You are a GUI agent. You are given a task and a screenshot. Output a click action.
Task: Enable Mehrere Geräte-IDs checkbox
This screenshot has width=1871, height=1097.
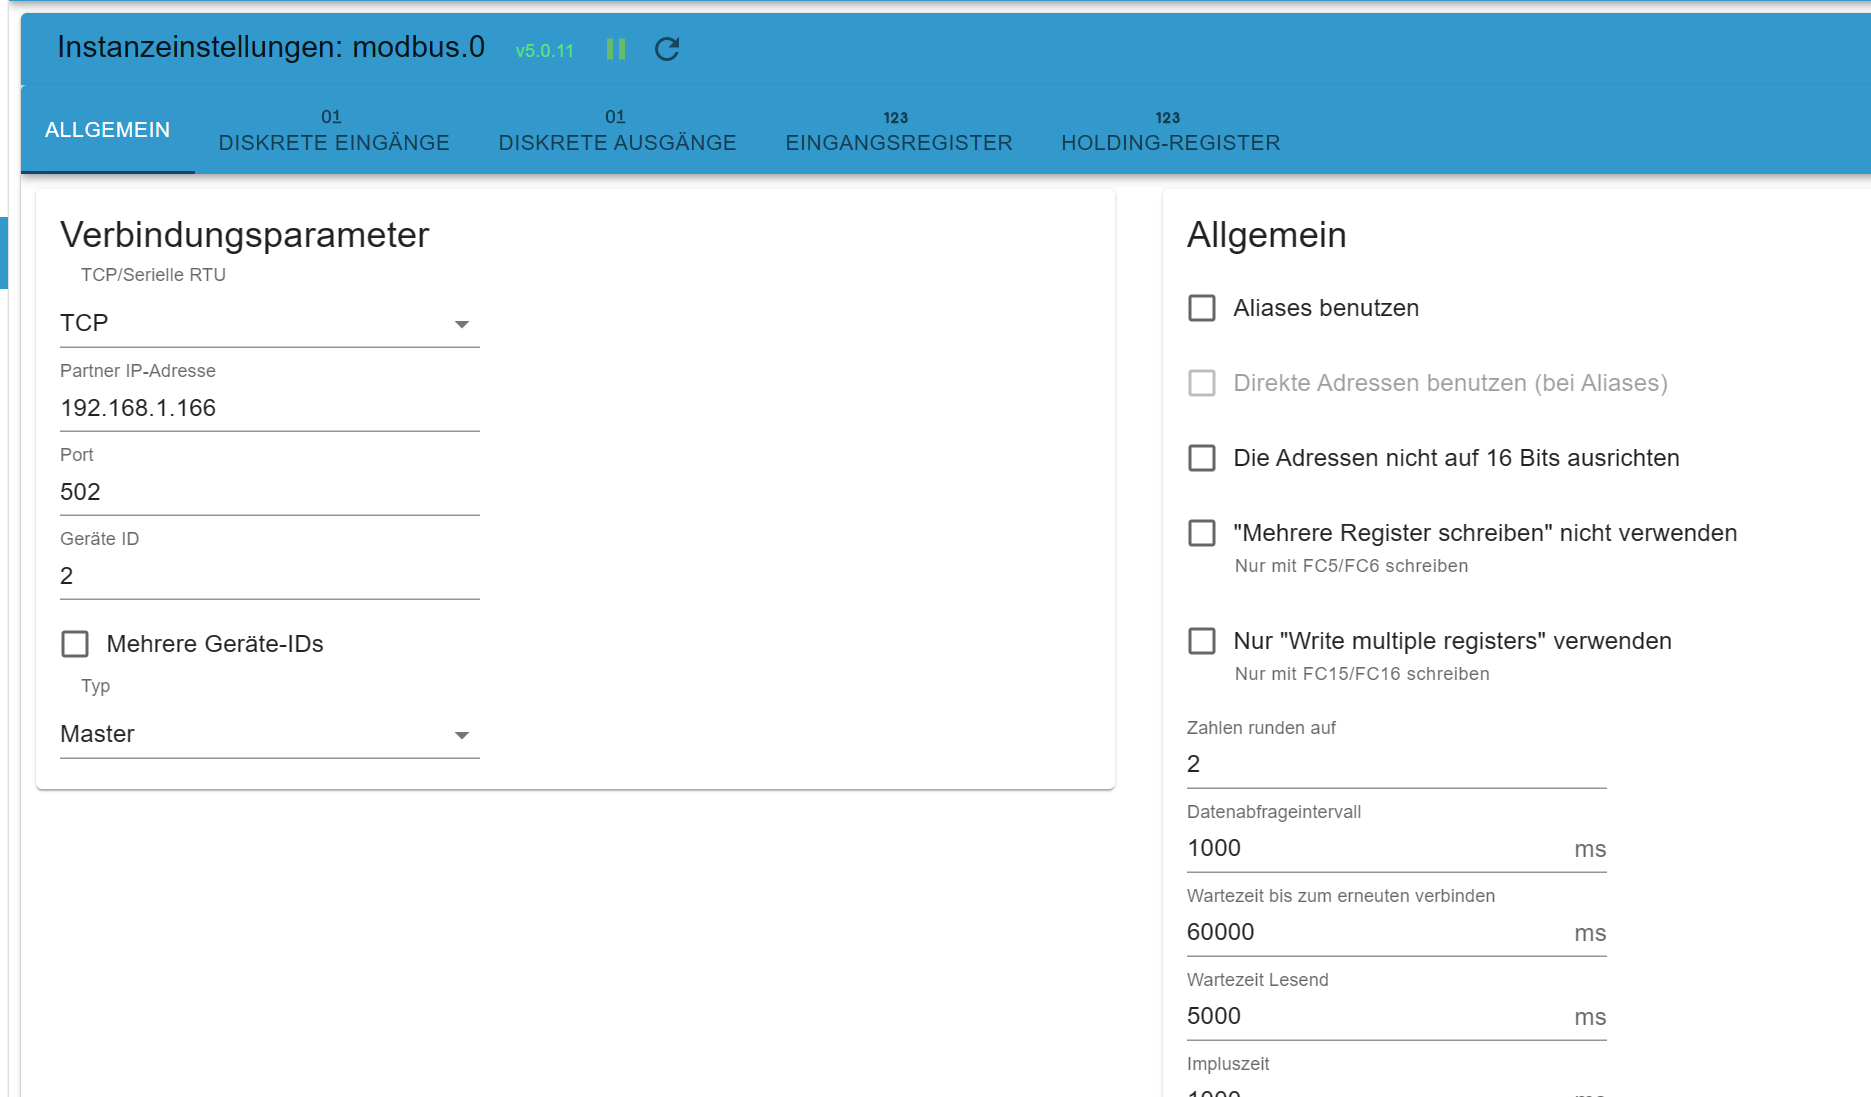click(75, 644)
